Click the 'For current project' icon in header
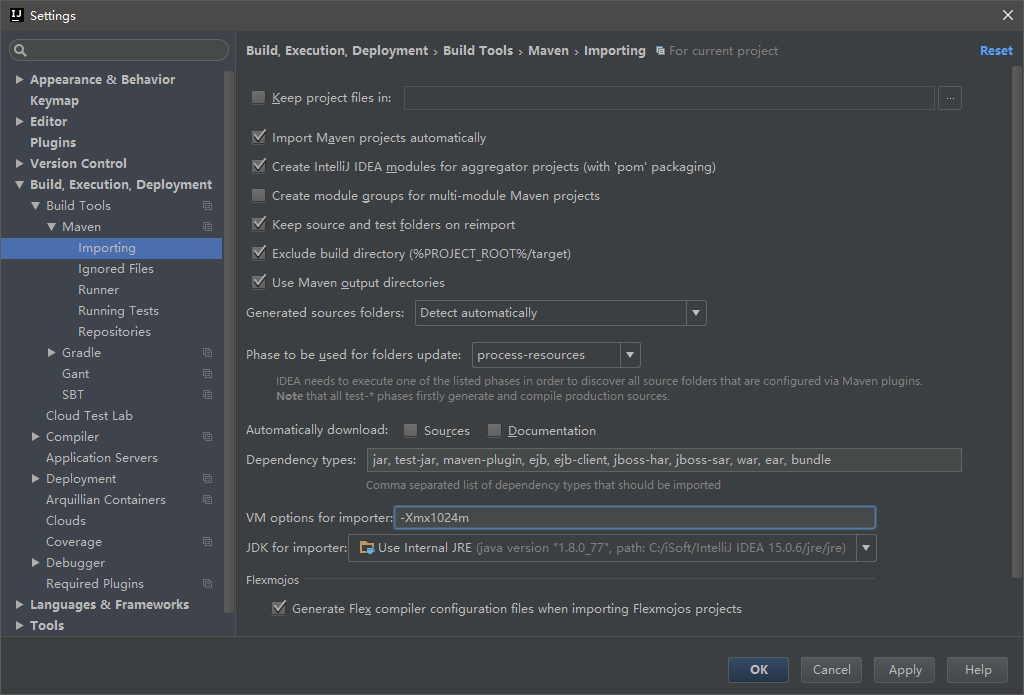 pyautogui.click(x=660, y=51)
